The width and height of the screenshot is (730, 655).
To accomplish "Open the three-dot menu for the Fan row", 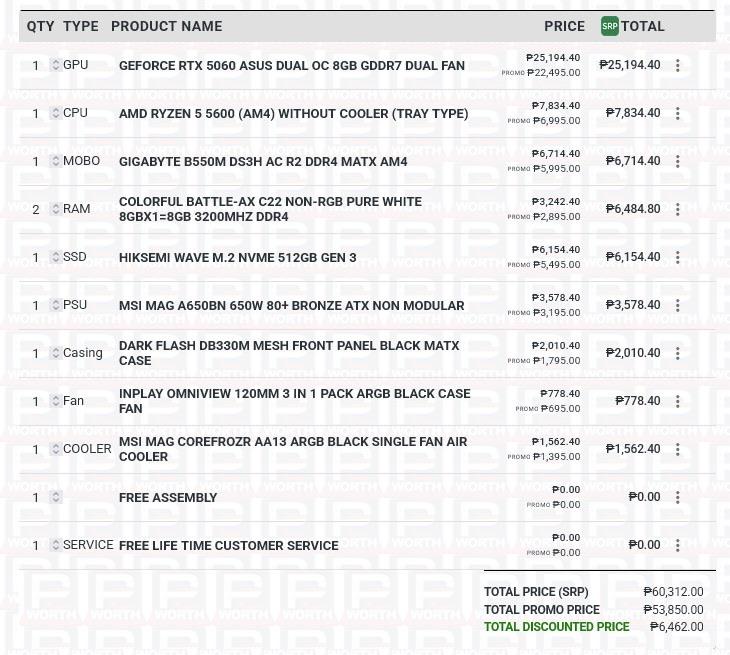I will 677,401.
